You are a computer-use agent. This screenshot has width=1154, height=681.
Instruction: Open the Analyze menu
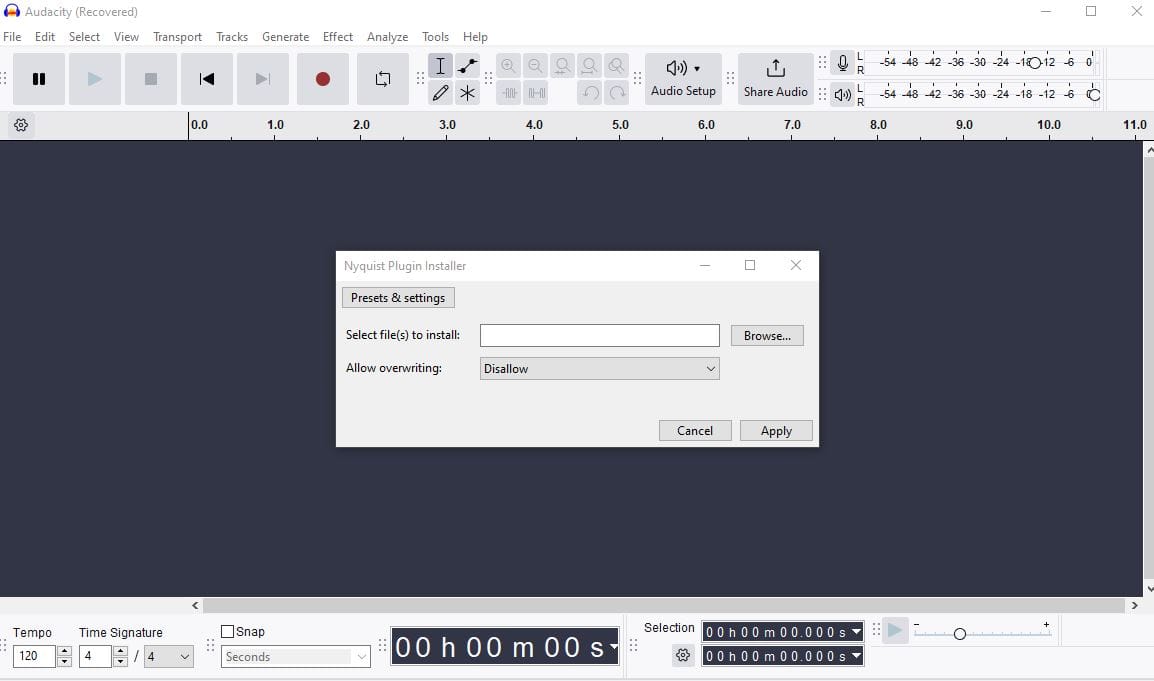(387, 37)
